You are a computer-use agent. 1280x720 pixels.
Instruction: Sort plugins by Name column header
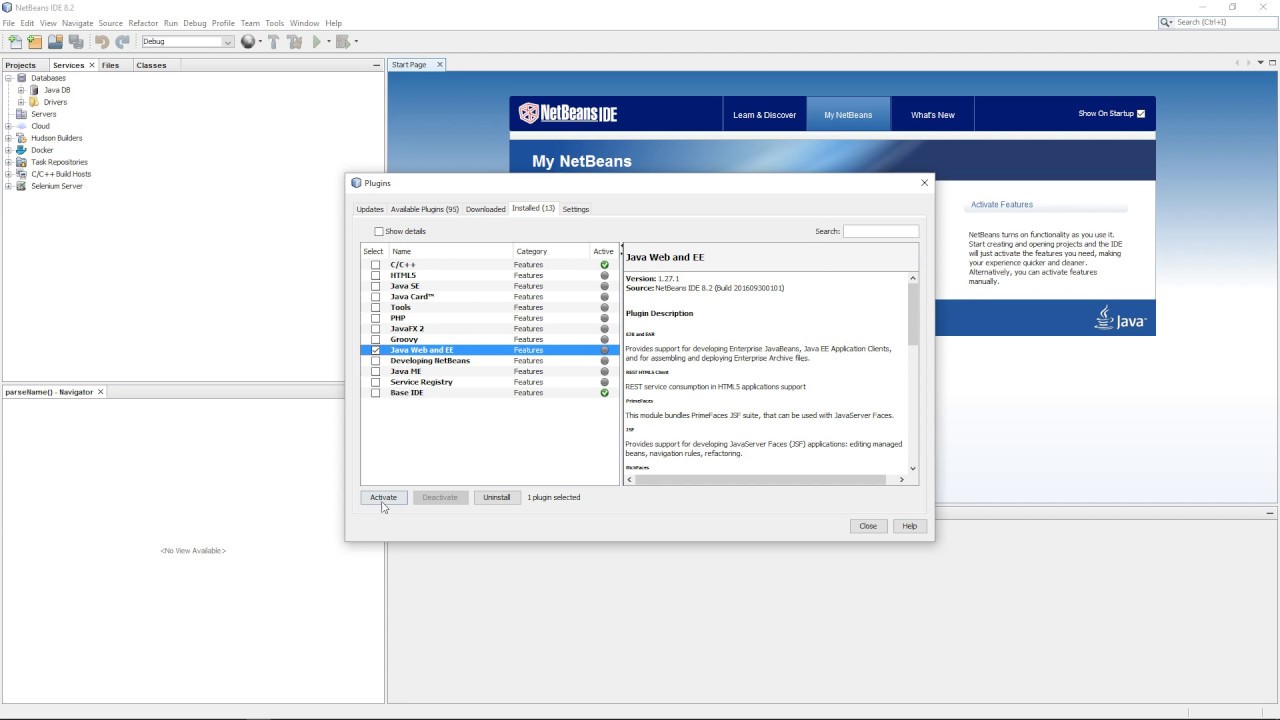point(450,252)
